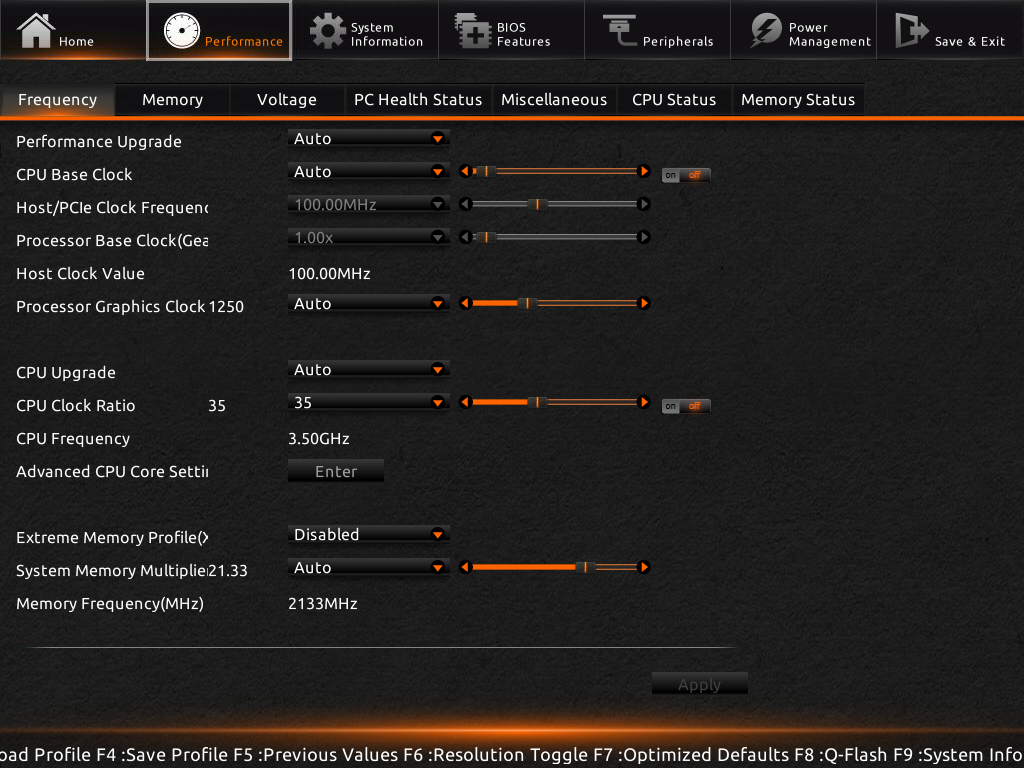Open the PC Health Status tab
Image resolution: width=1024 pixels, height=768 pixels.
[x=417, y=100]
